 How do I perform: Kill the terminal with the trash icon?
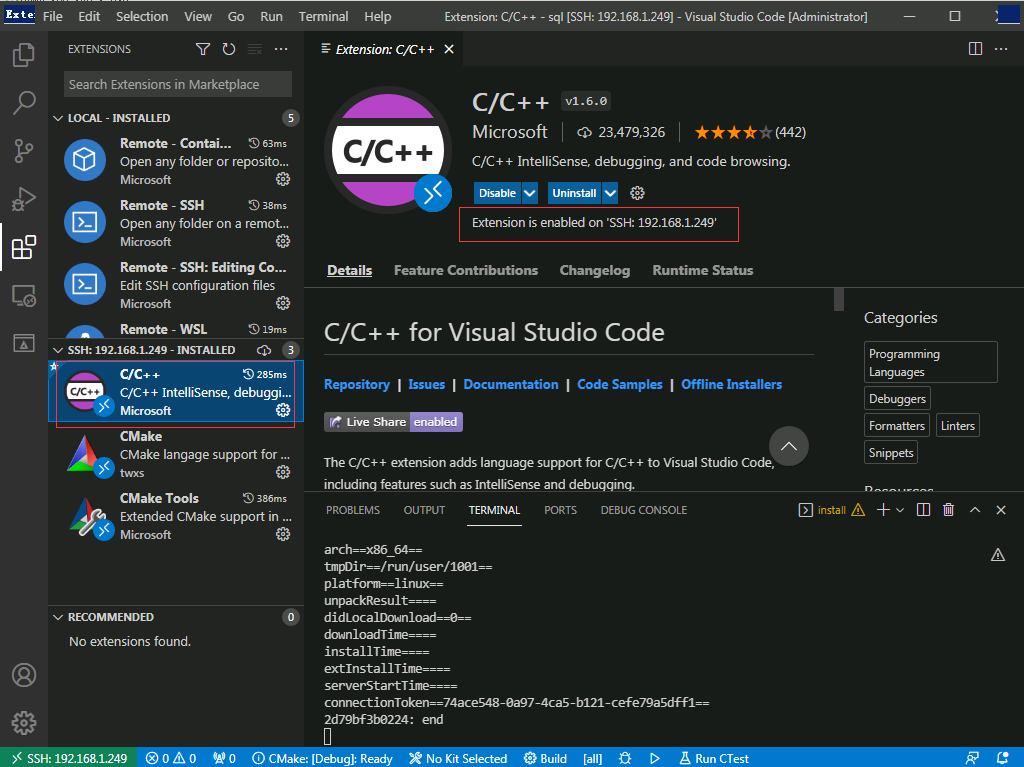[x=949, y=510]
